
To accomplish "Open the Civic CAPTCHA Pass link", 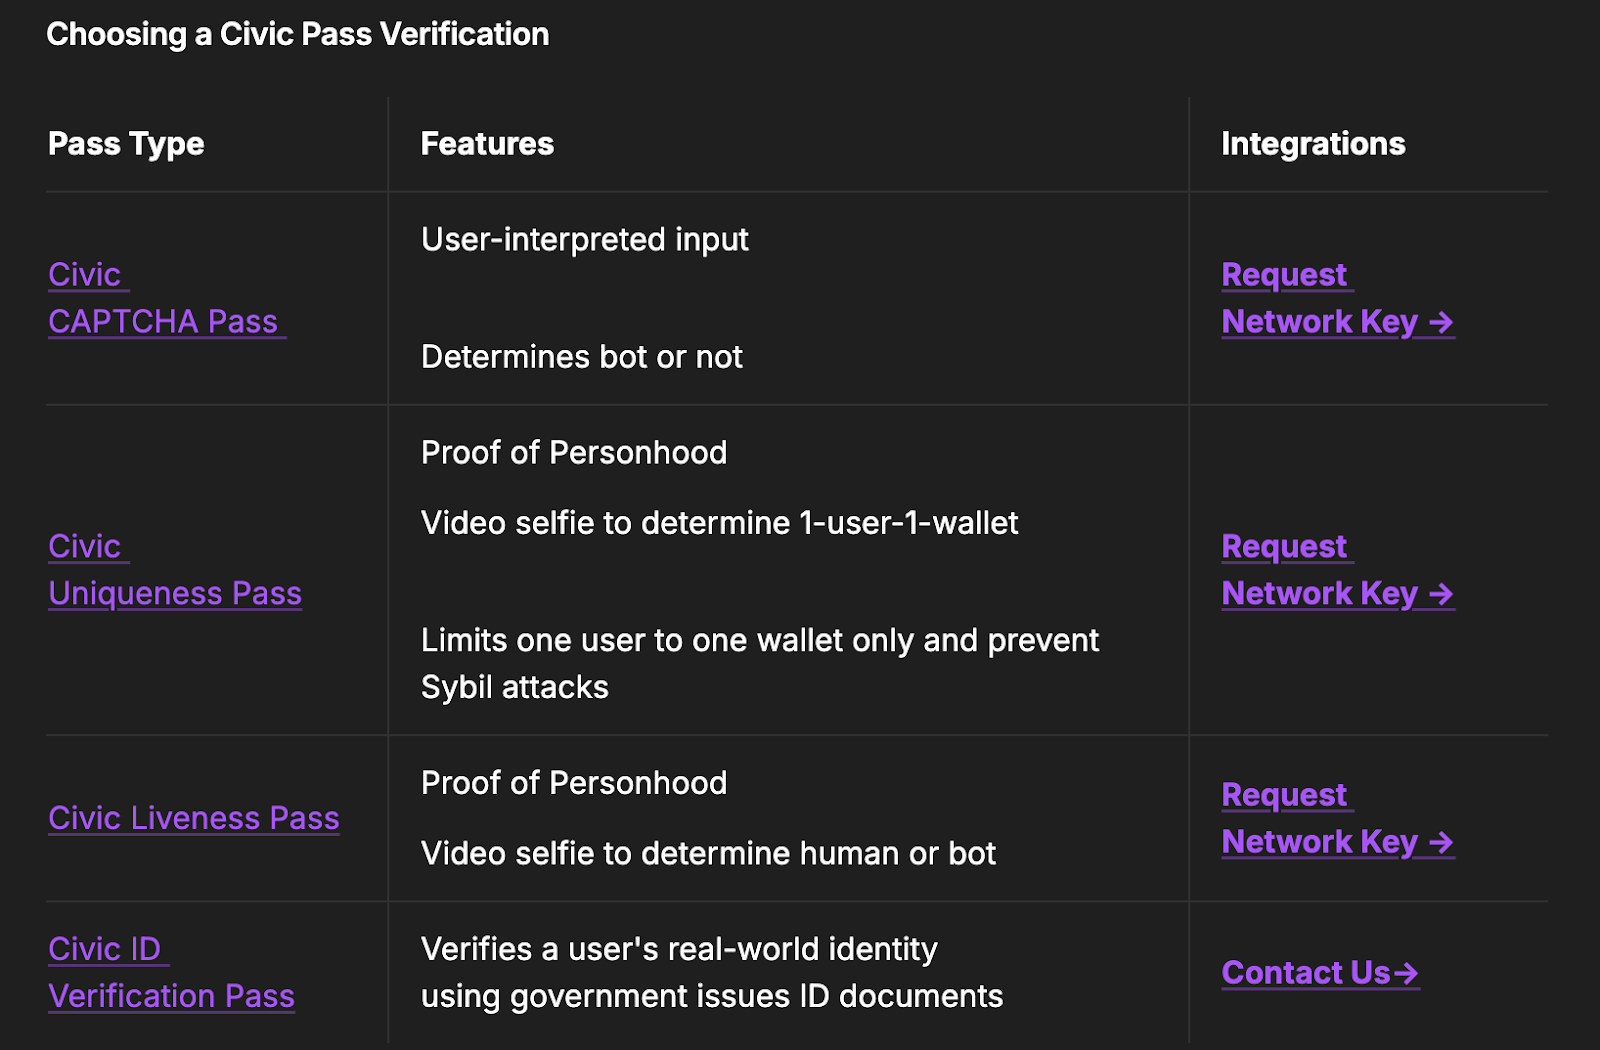I will (x=166, y=298).
